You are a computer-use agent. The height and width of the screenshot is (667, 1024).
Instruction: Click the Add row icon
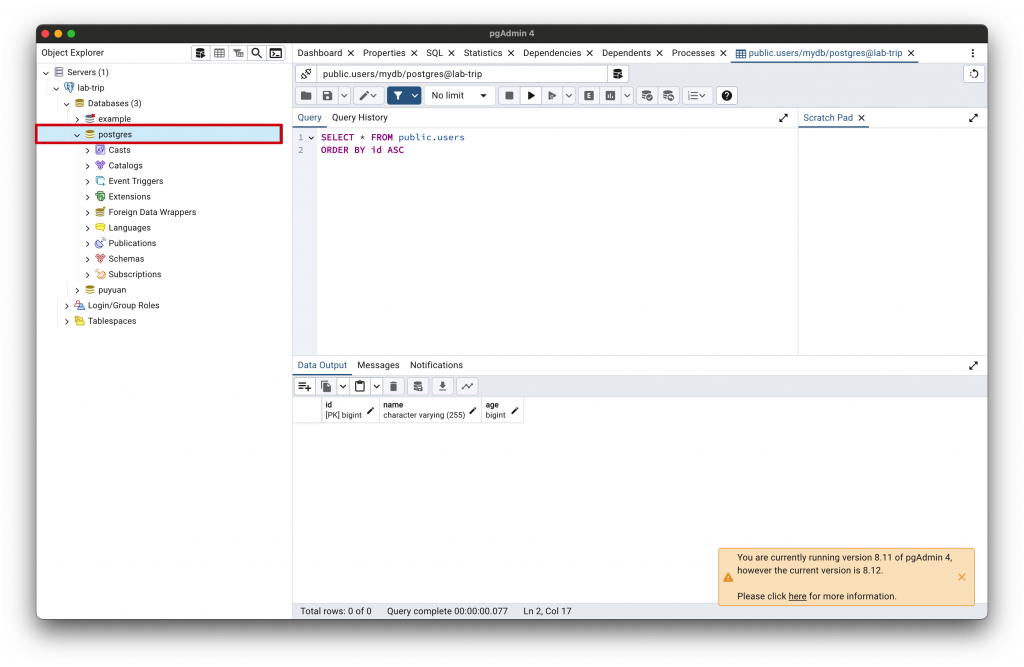[x=304, y=387]
